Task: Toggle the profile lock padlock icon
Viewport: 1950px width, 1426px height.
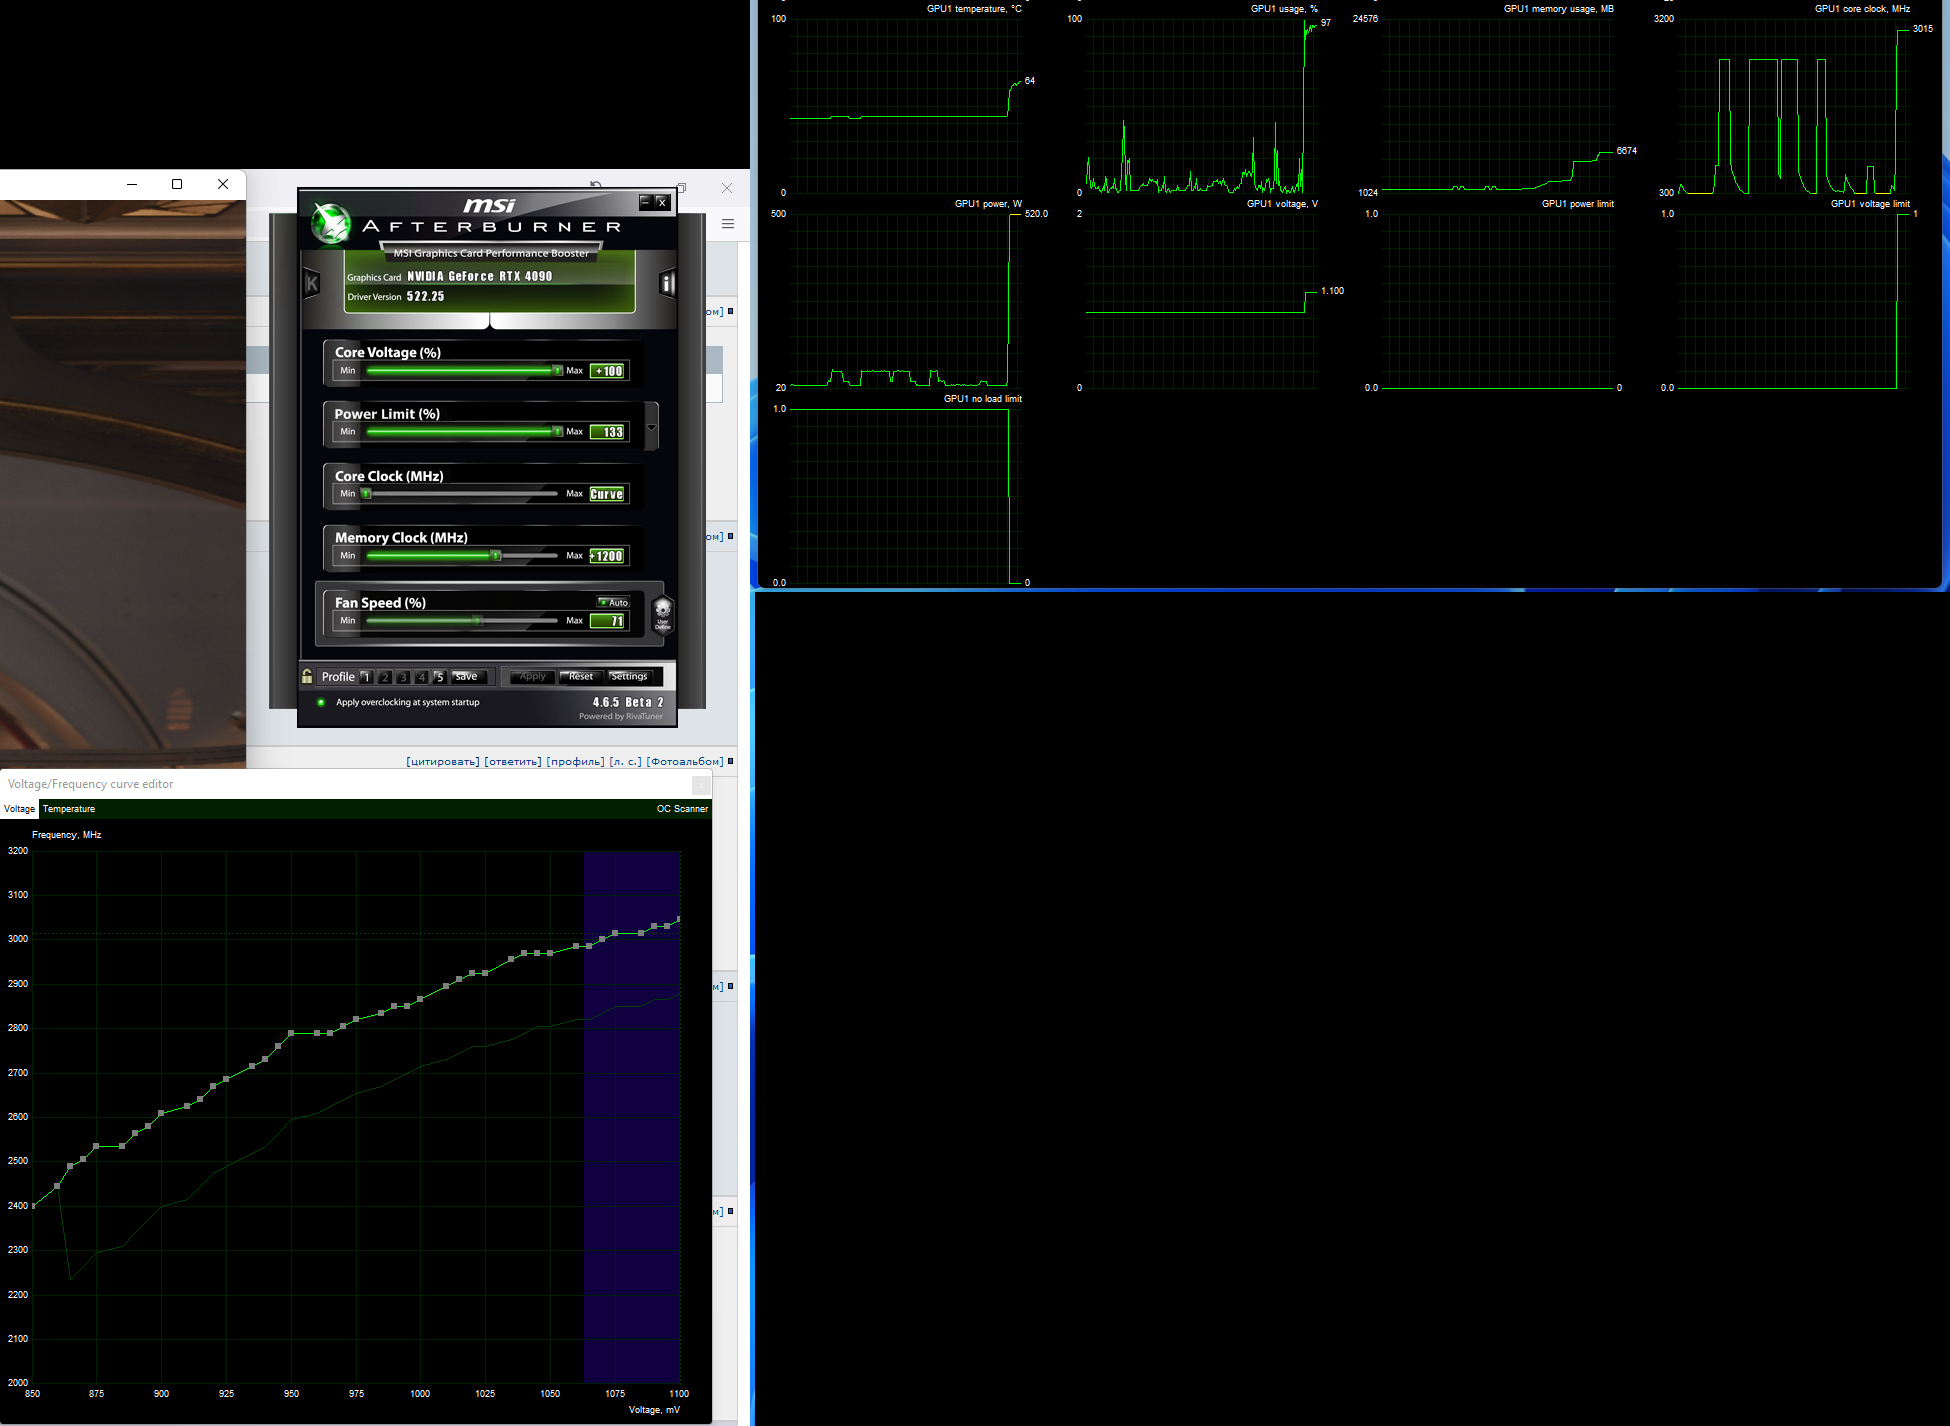Action: (307, 676)
